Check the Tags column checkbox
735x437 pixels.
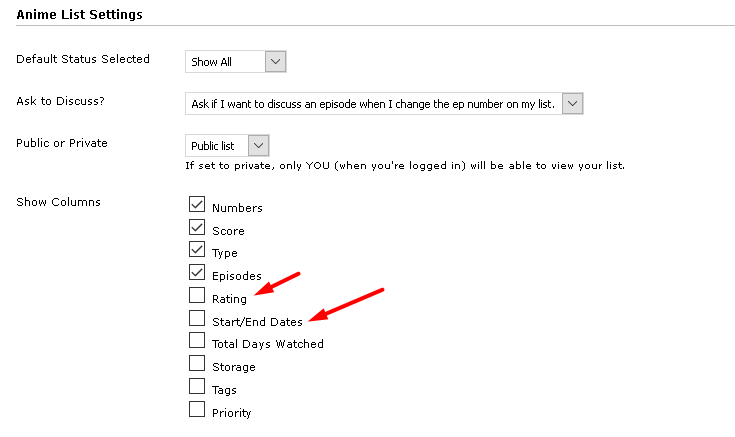(197, 386)
